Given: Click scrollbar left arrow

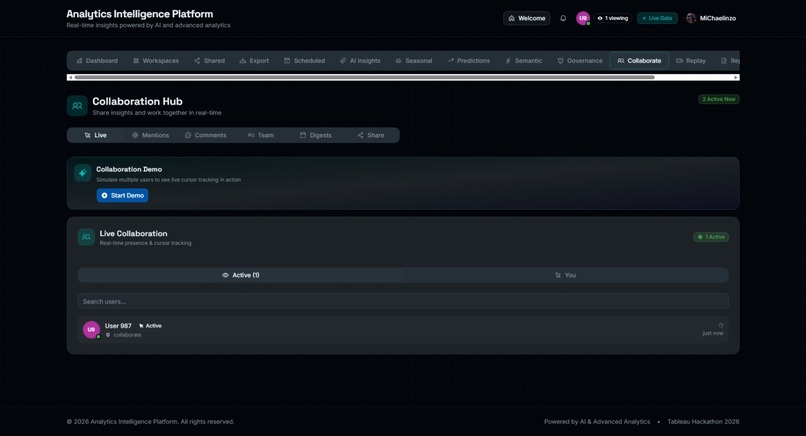Looking at the screenshot, I should pyautogui.click(x=70, y=77).
